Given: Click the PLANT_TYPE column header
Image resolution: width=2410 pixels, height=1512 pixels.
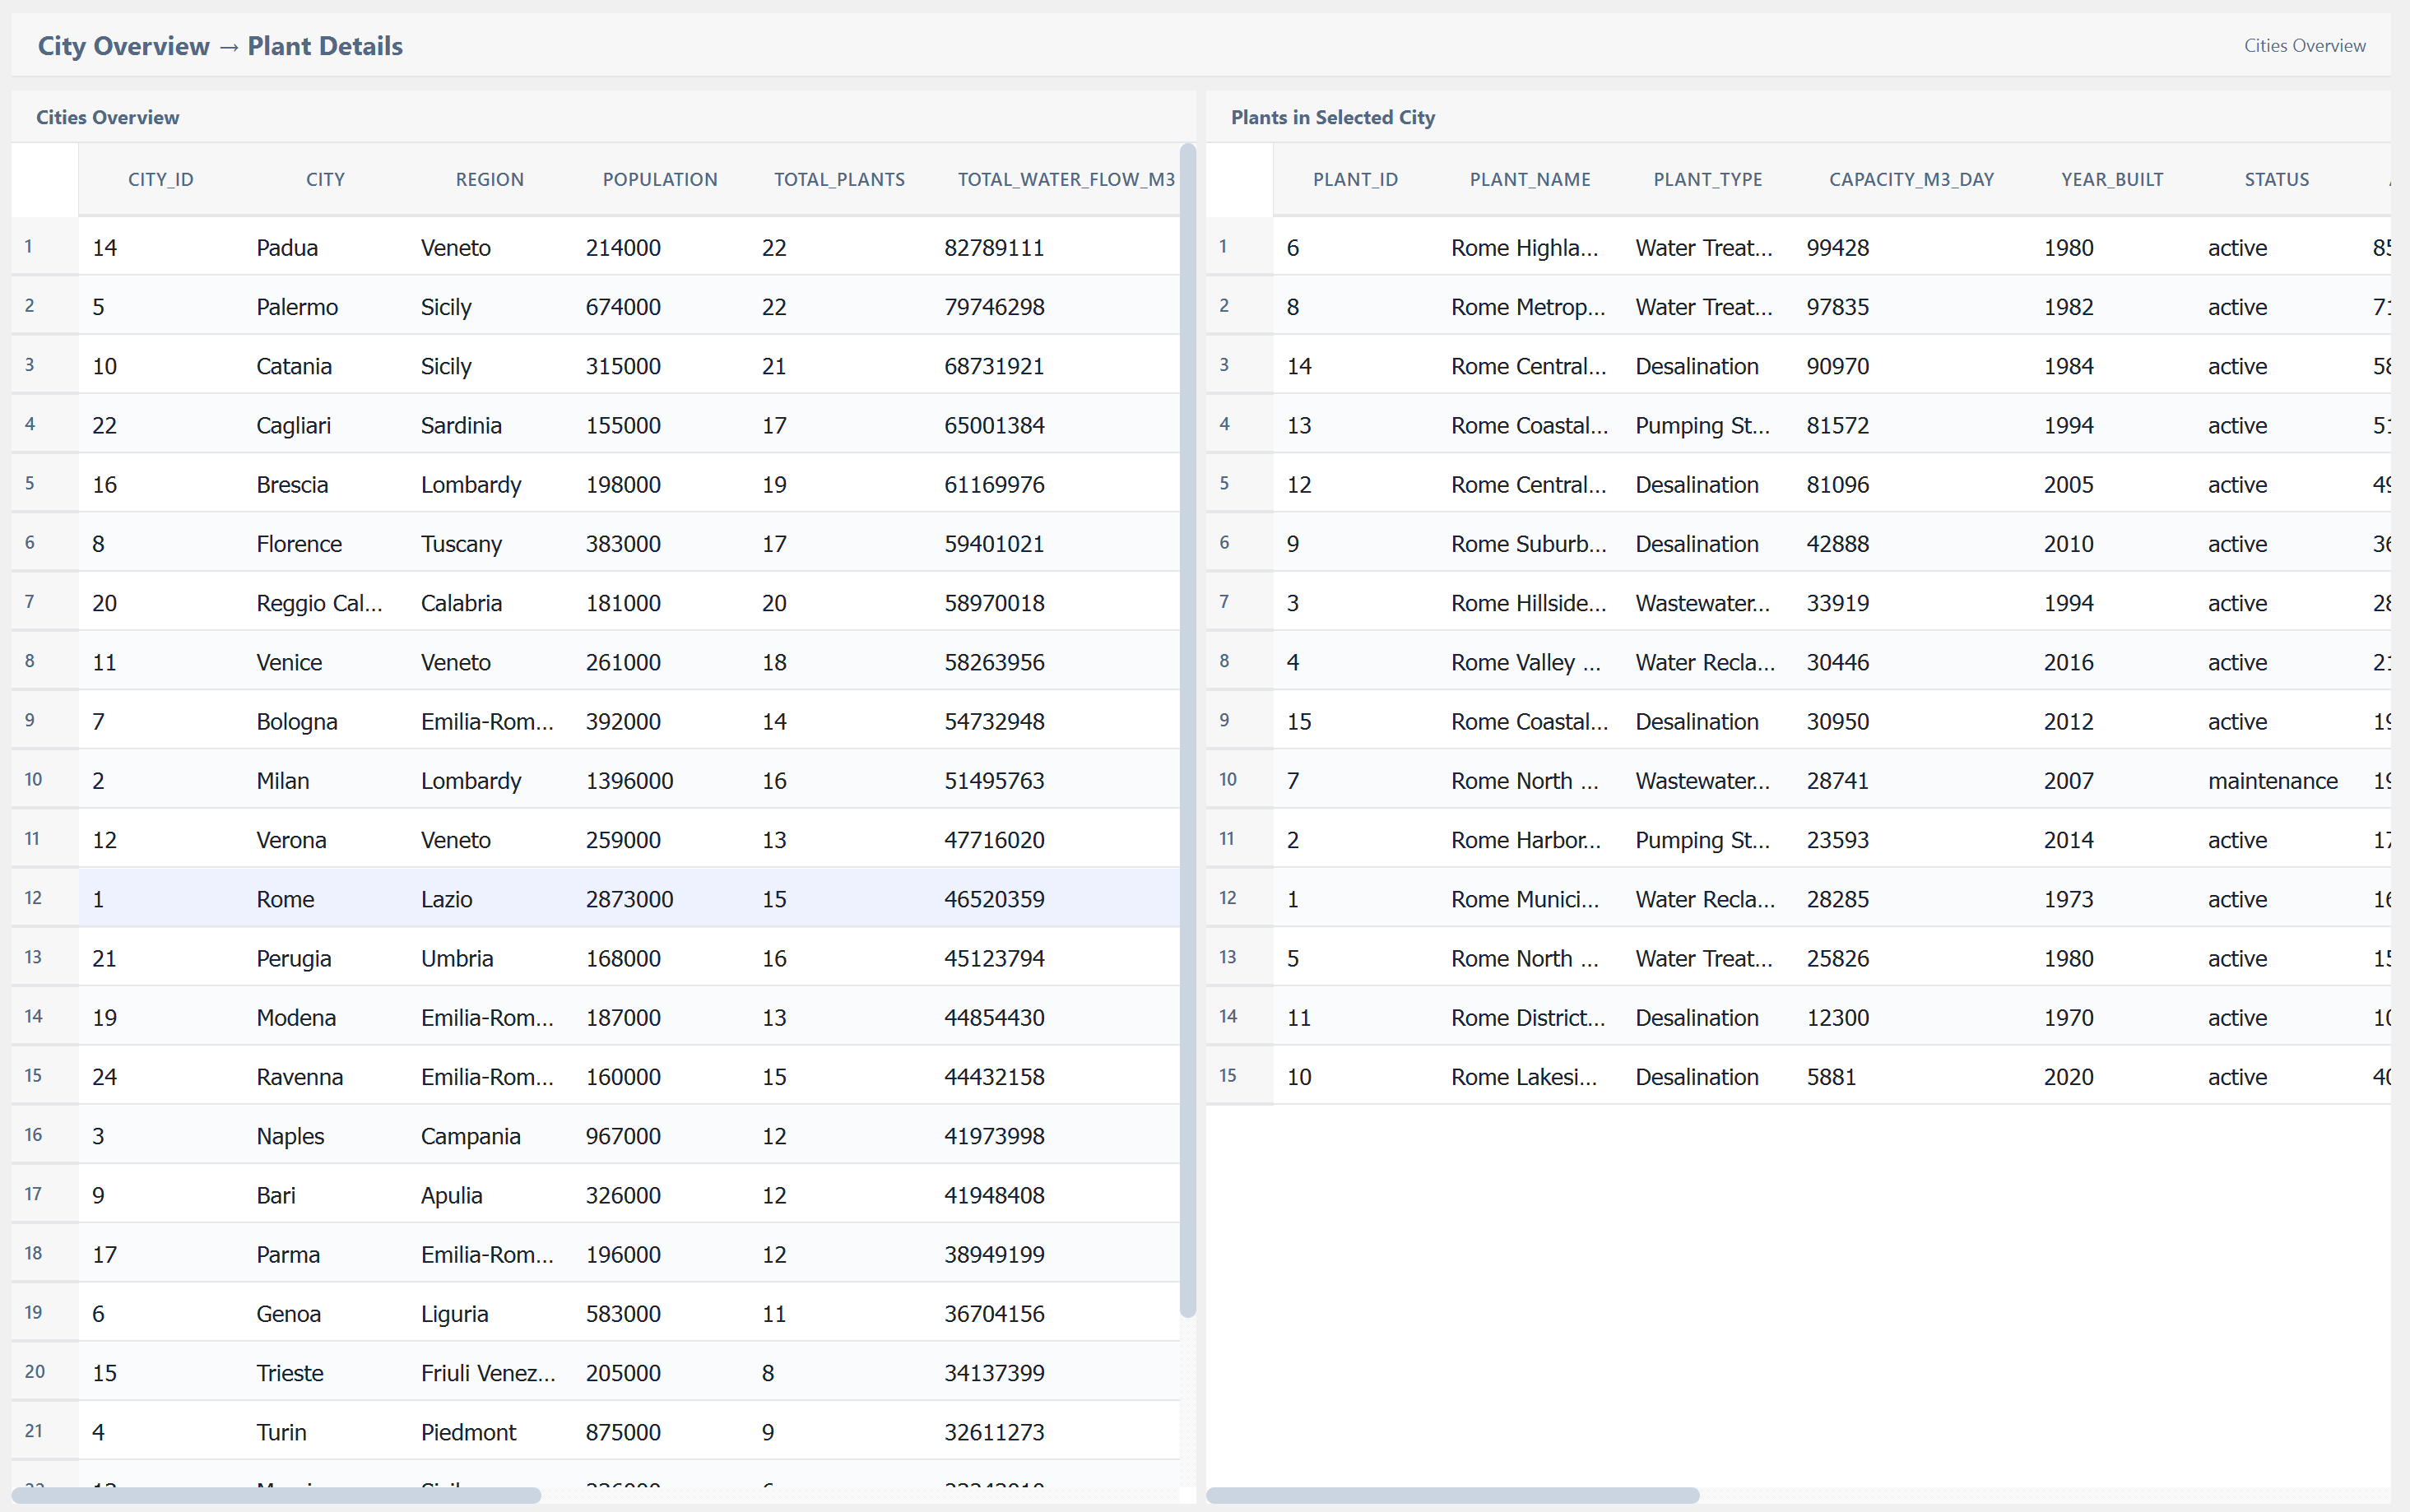Looking at the screenshot, I should tap(1707, 180).
